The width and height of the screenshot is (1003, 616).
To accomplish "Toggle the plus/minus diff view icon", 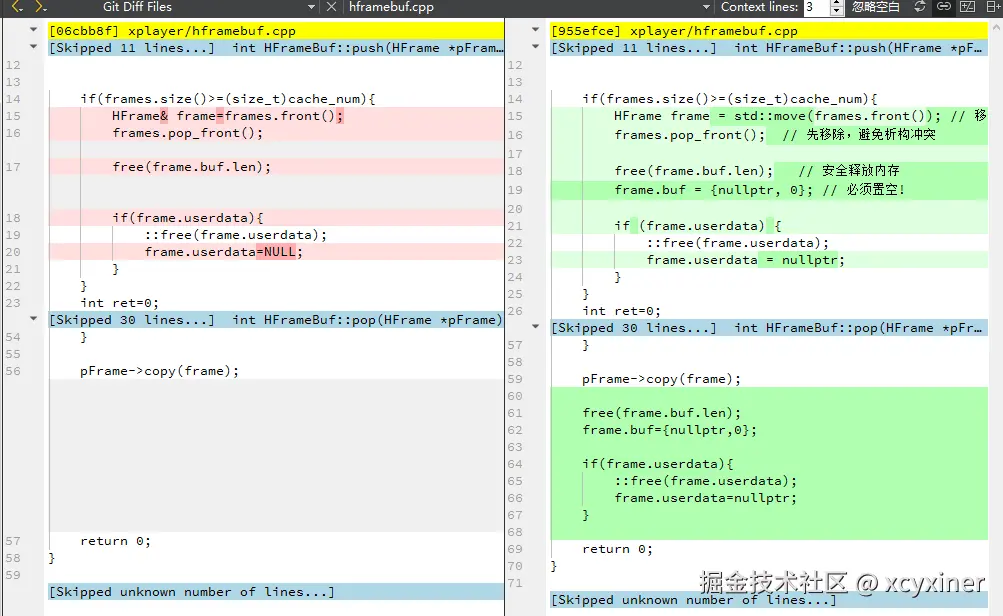I will coord(968,7).
